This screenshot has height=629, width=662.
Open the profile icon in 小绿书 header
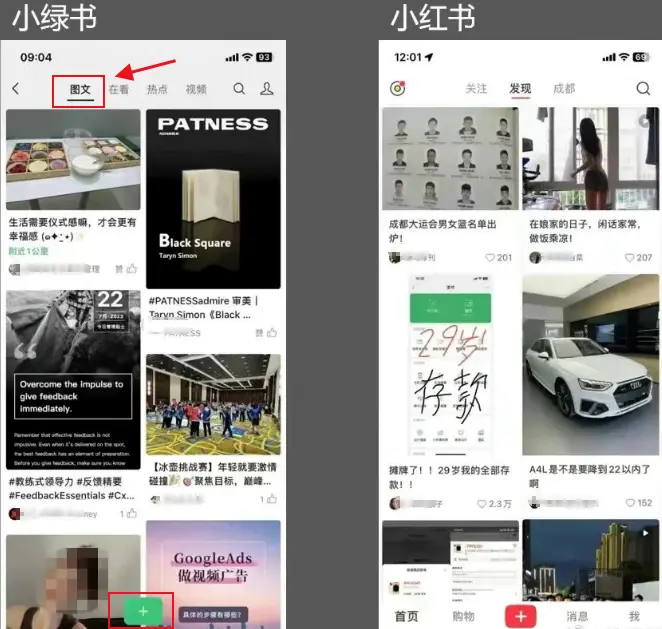click(x=267, y=89)
